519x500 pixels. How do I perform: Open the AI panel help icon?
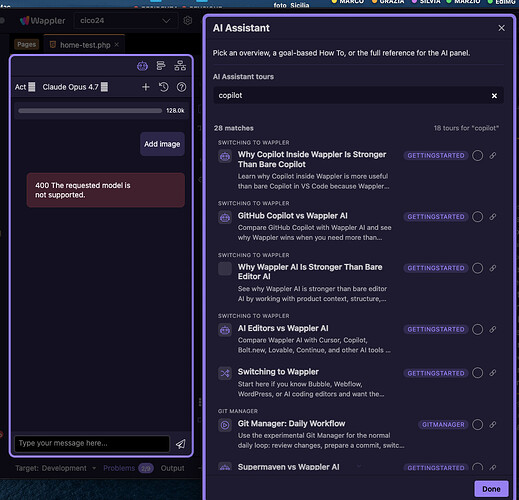[181, 87]
